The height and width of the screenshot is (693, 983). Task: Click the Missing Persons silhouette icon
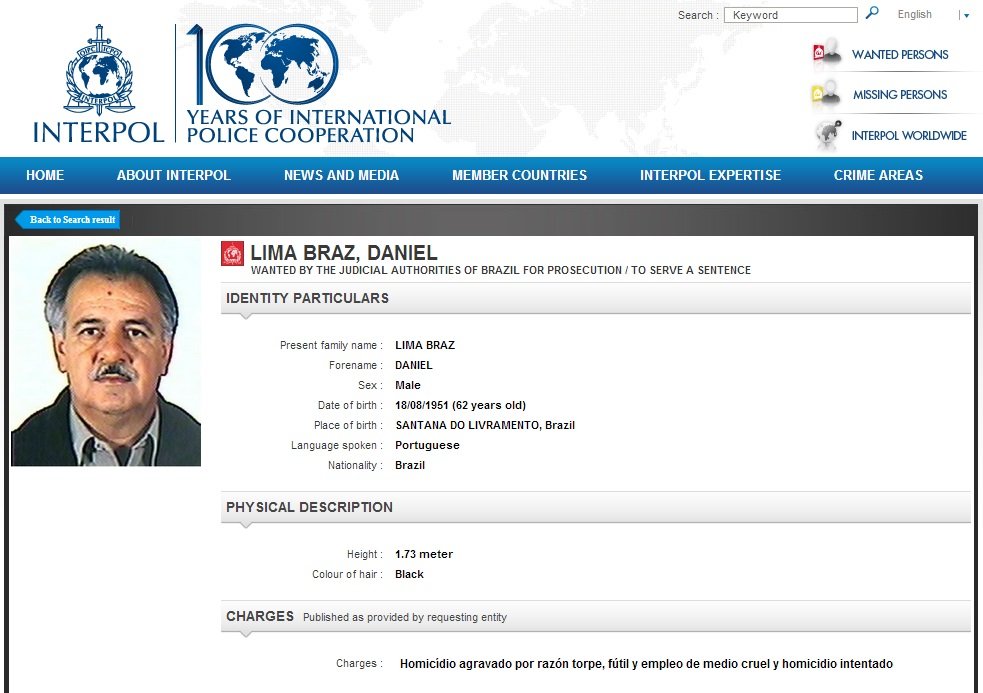(x=826, y=94)
